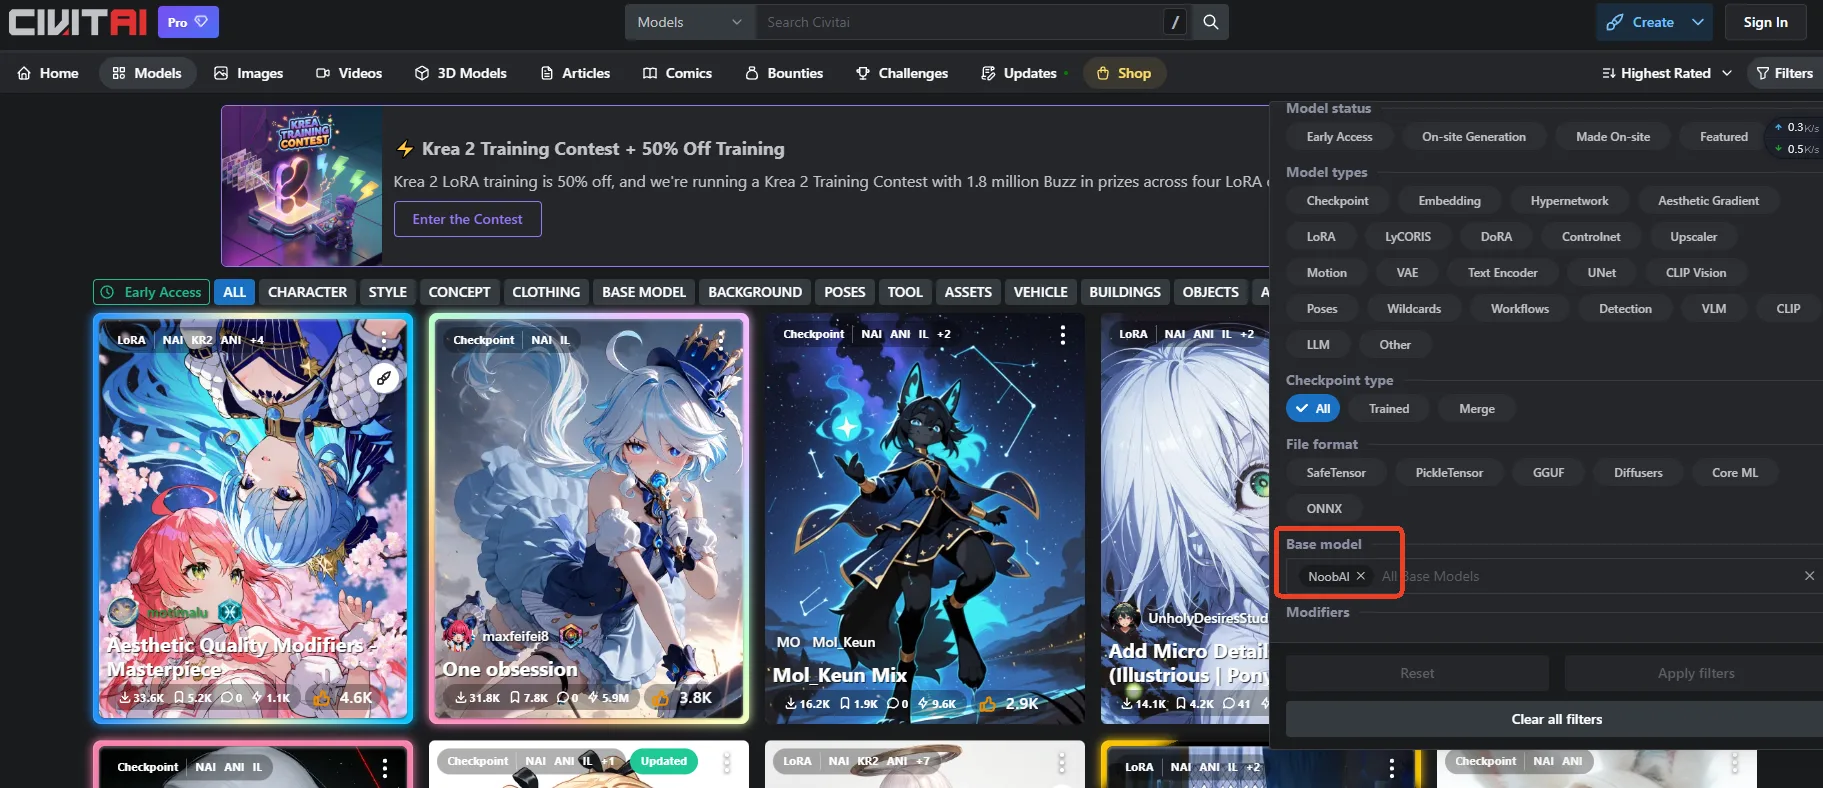
Task: Toggle the Checkpoint model type filter
Action: (x=1337, y=201)
